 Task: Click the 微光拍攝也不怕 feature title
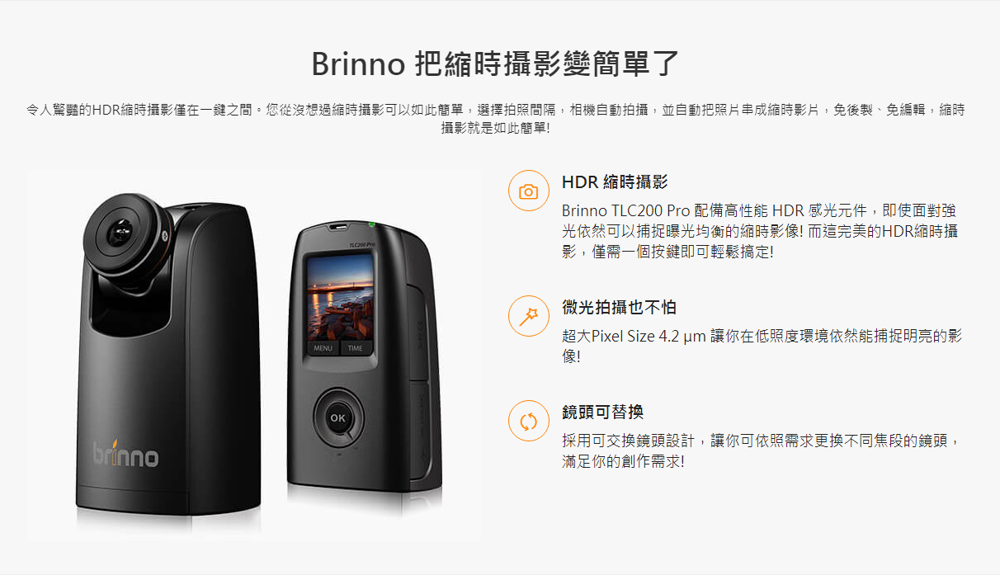(x=619, y=308)
